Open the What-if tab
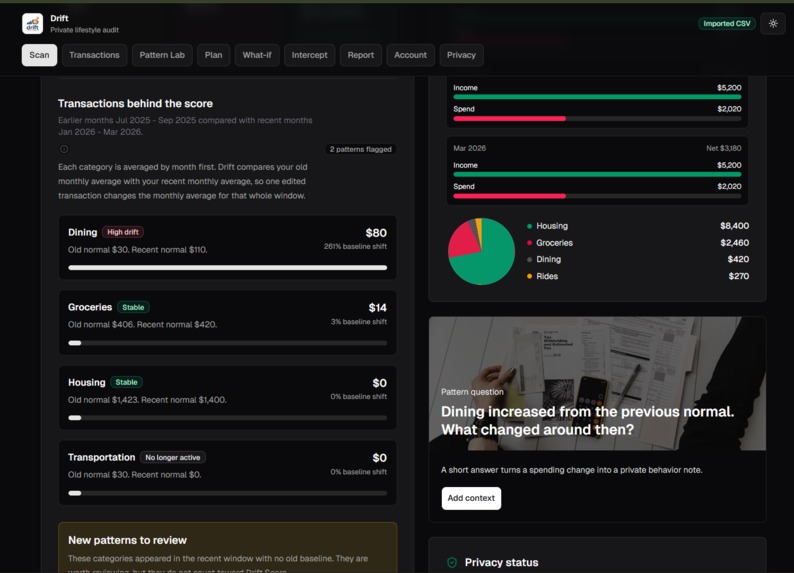This screenshot has width=794, height=573. (x=257, y=55)
